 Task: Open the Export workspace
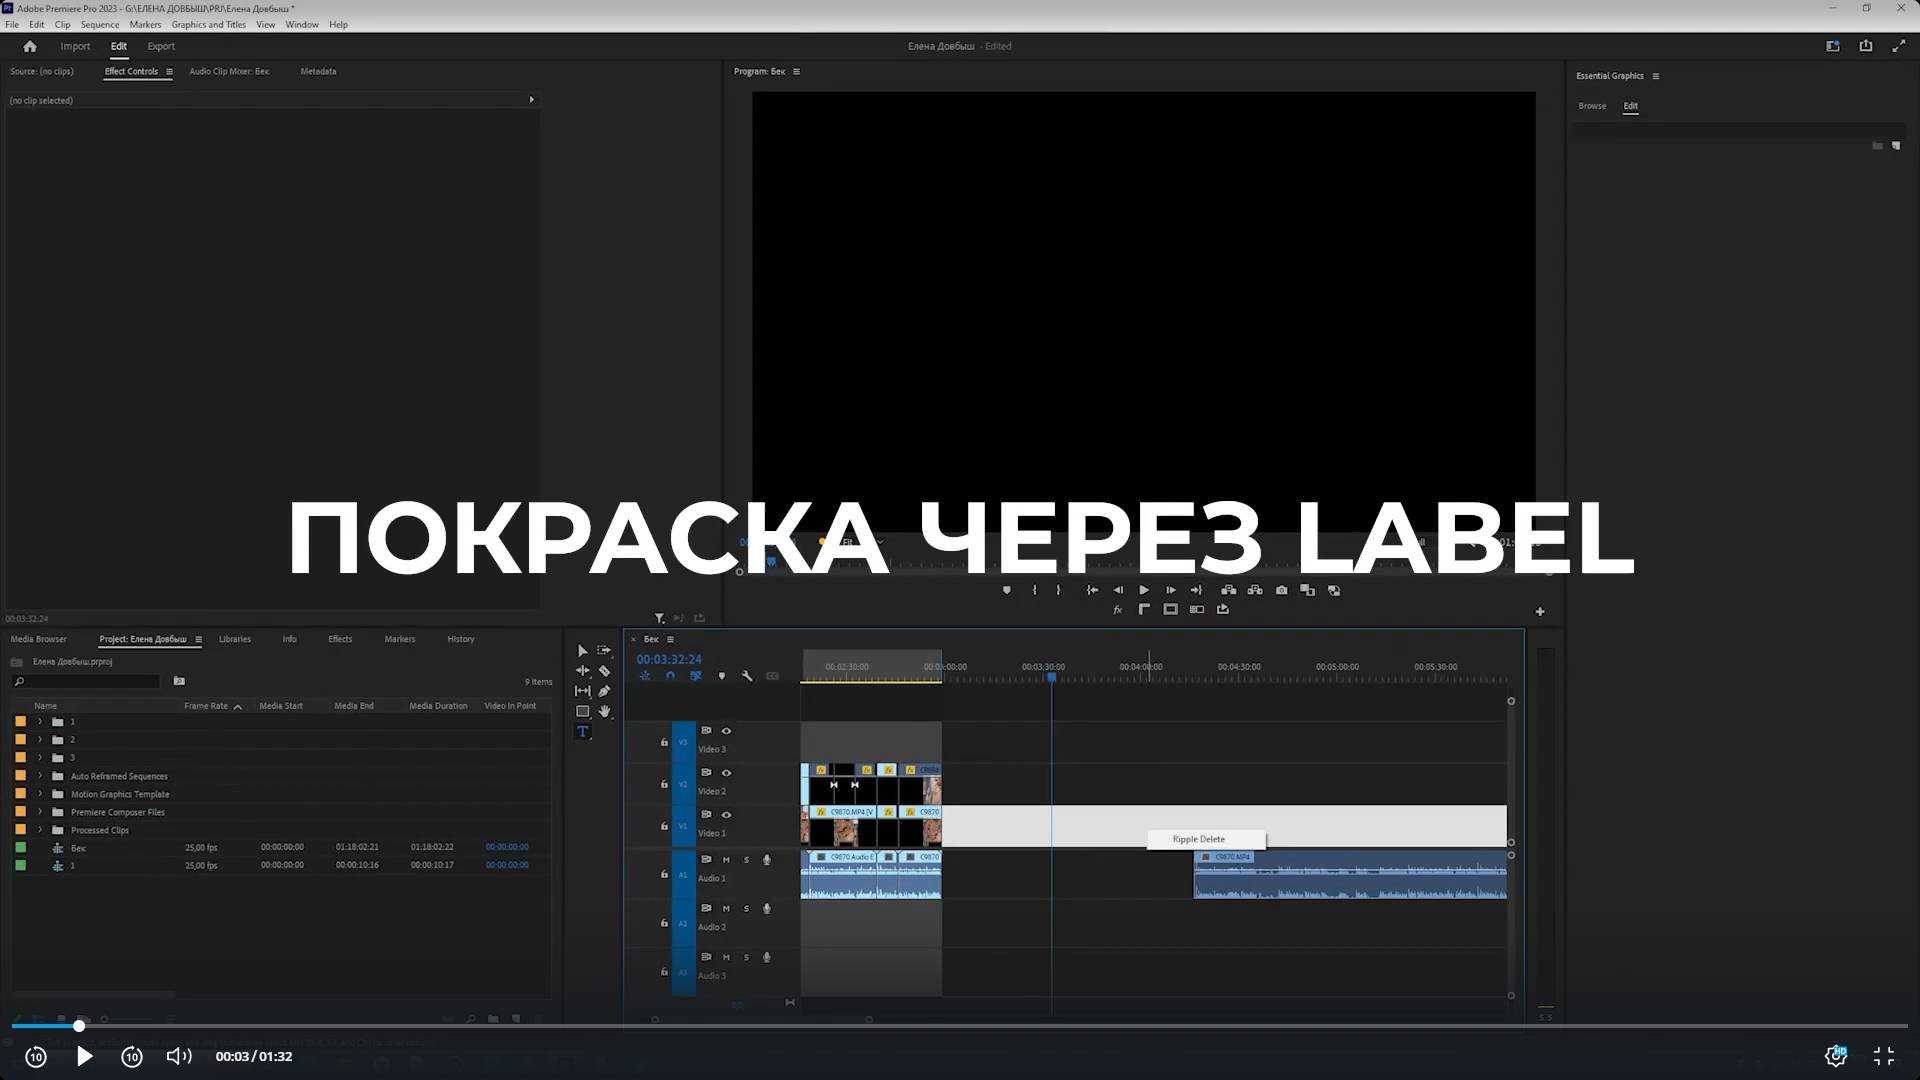click(161, 46)
